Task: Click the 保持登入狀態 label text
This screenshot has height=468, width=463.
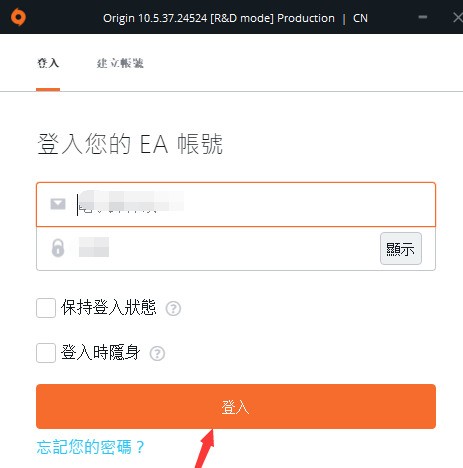Action: [x=109, y=307]
